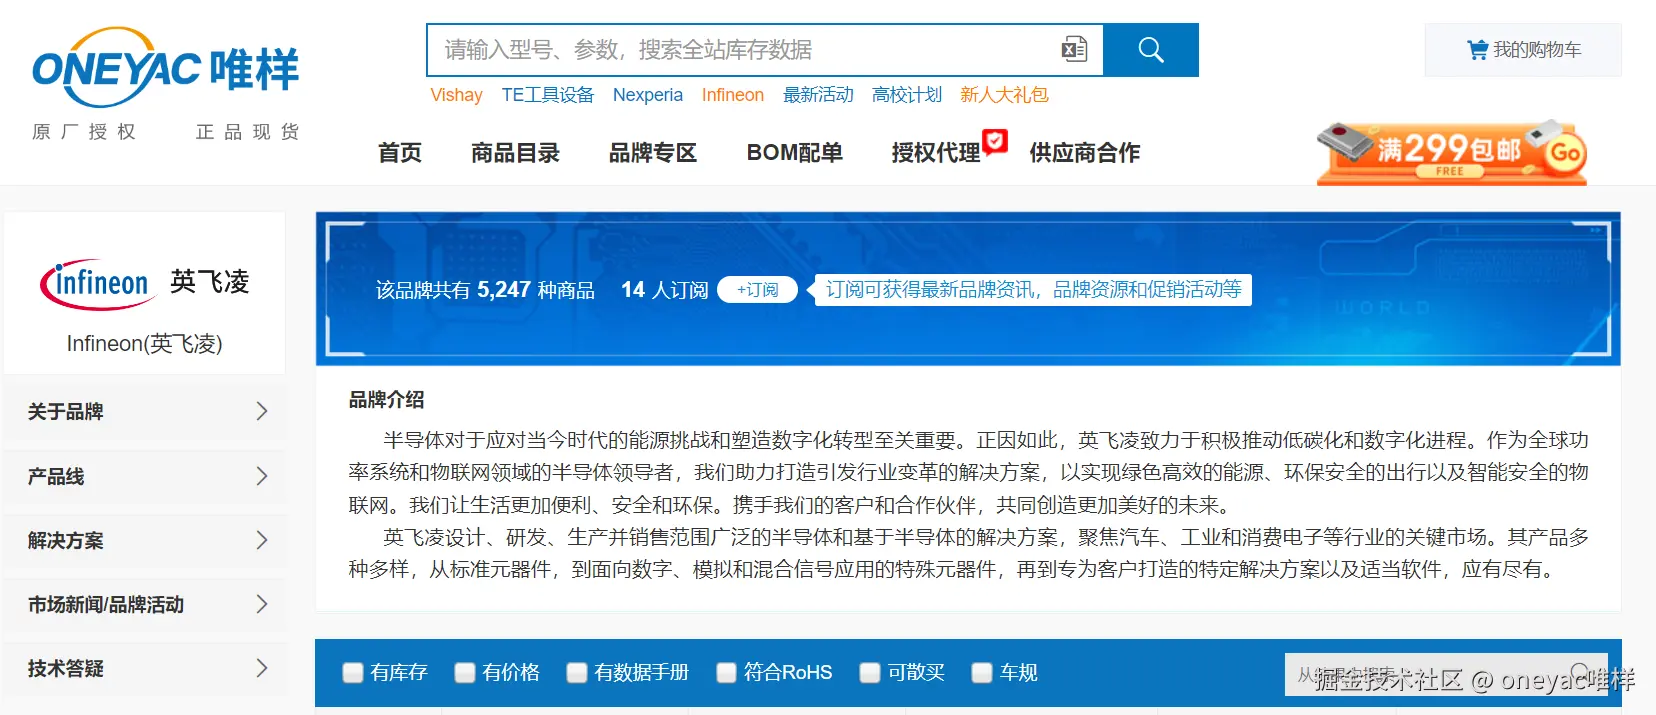Open the Nexperia quick link
The height and width of the screenshot is (715, 1656).
(x=648, y=95)
